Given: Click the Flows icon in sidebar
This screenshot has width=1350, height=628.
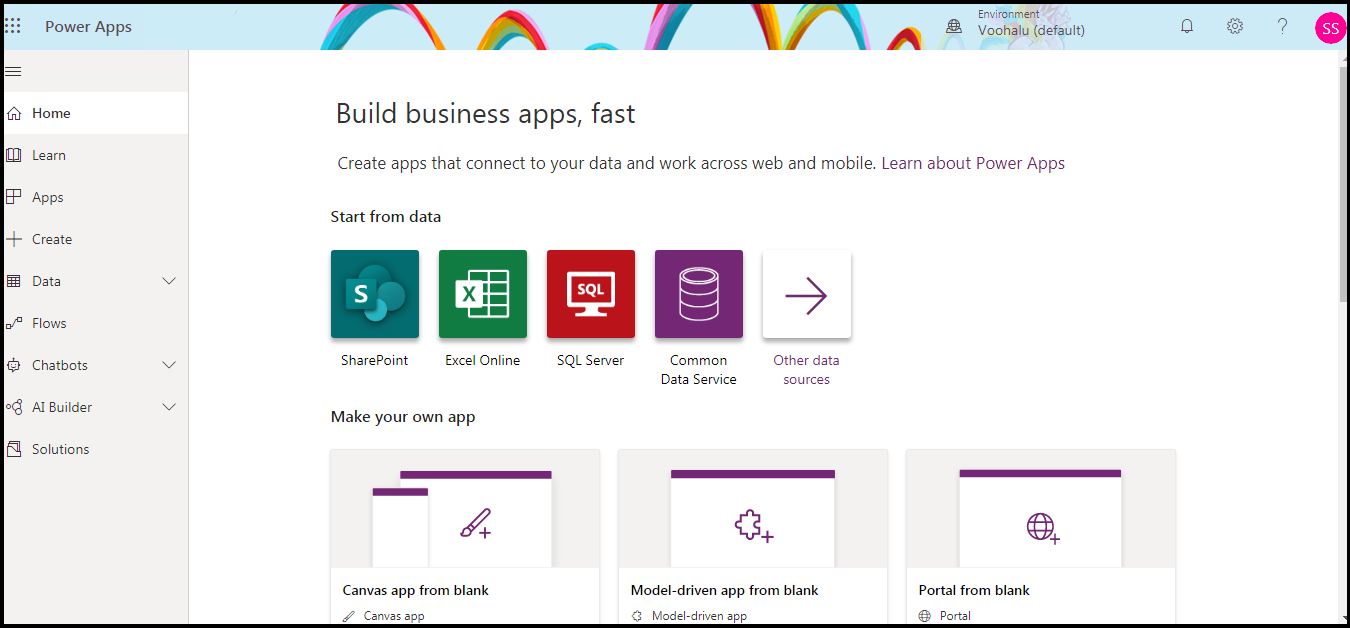Looking at the screenshot, I should [14, 323].
